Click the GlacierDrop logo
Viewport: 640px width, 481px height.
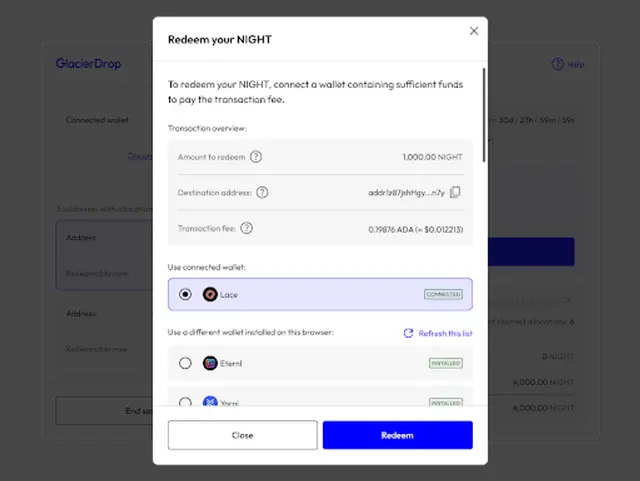pyautogui.click(x=87, y=64)
